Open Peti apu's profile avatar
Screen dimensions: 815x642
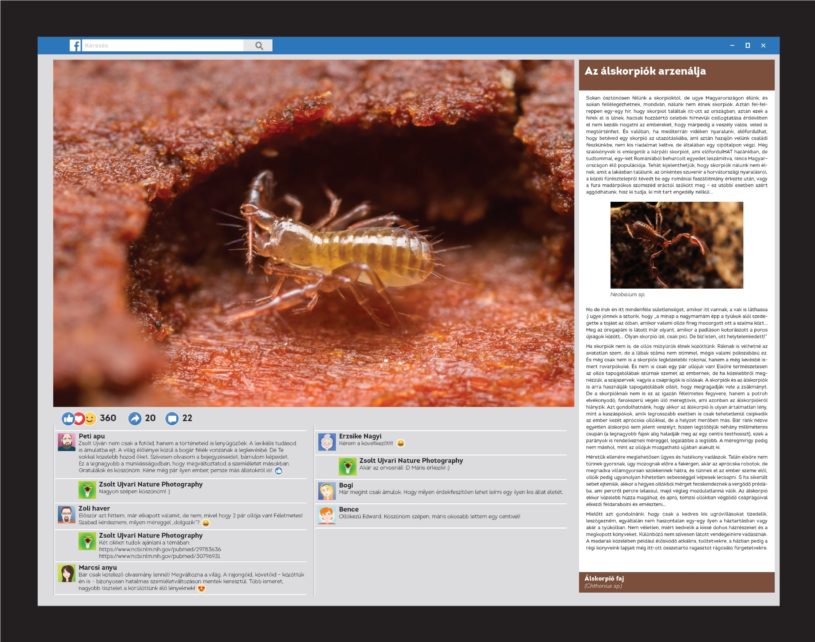pyautogui.click(x=66, y=443)
